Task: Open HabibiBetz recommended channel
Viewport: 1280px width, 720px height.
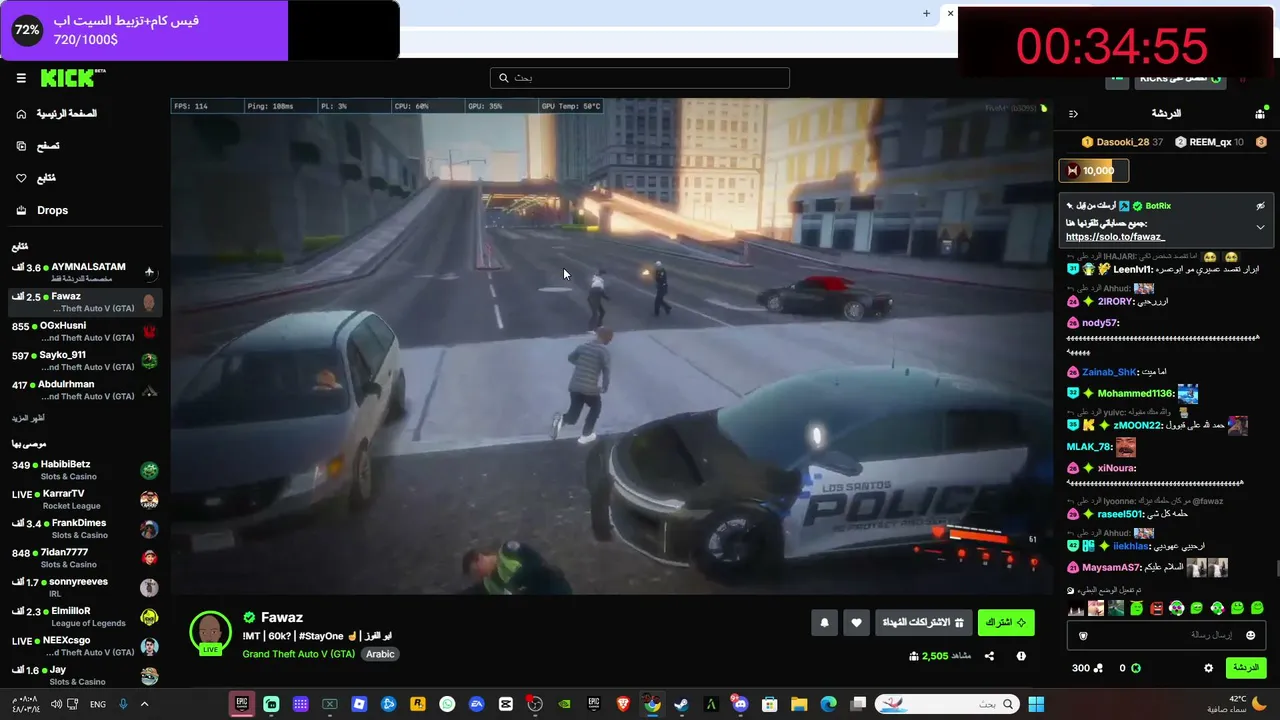Action: 85,470
